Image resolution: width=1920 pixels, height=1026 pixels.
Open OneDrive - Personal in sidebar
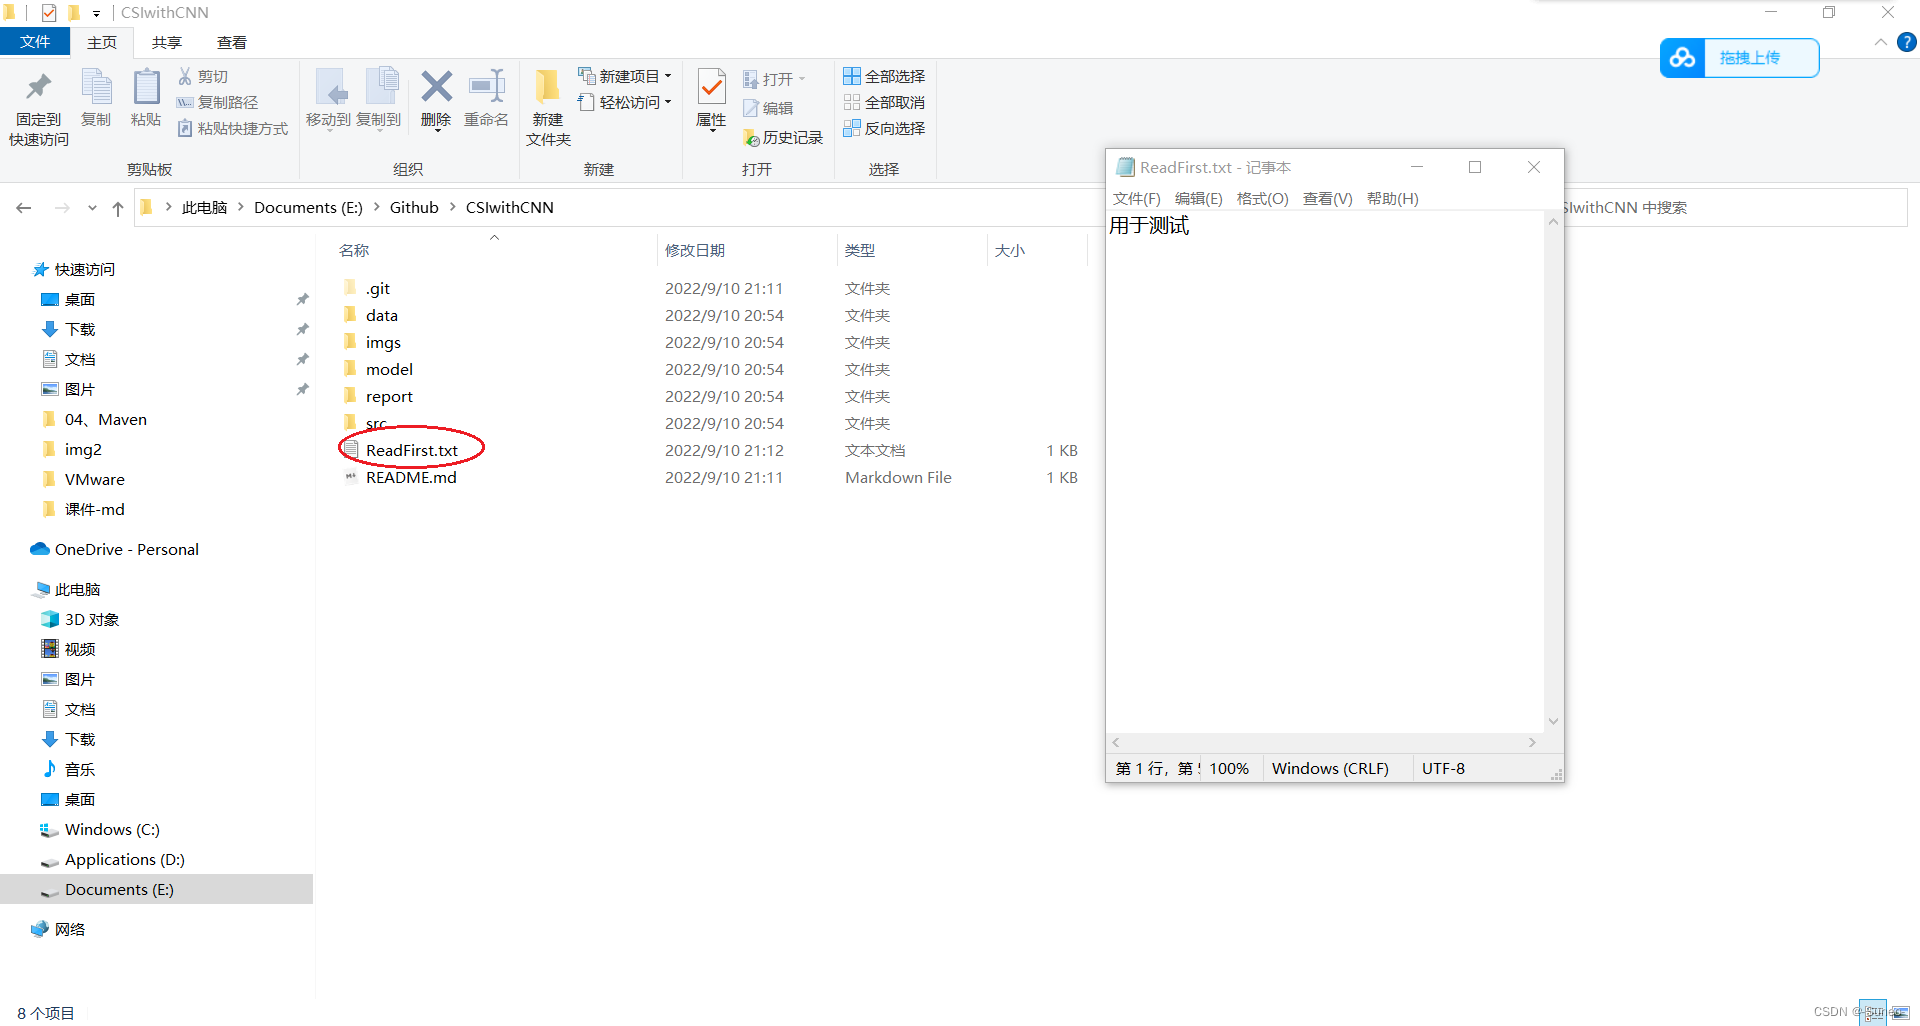(x=126, y=549)
